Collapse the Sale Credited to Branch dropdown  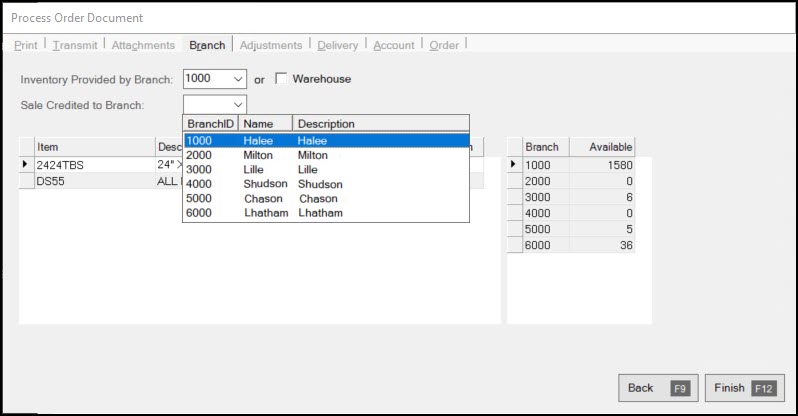tap(237, 104)
